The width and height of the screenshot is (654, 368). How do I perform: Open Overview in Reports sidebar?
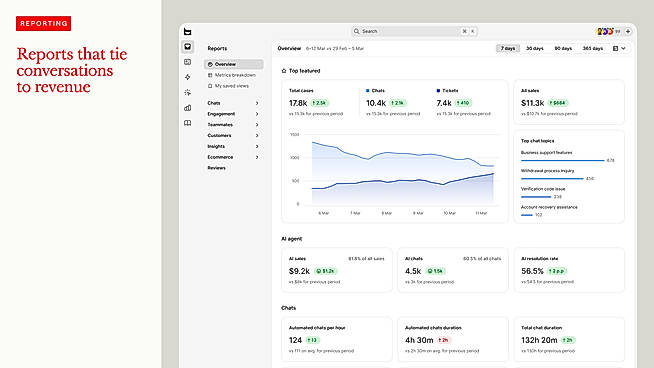tap(234, 64)
